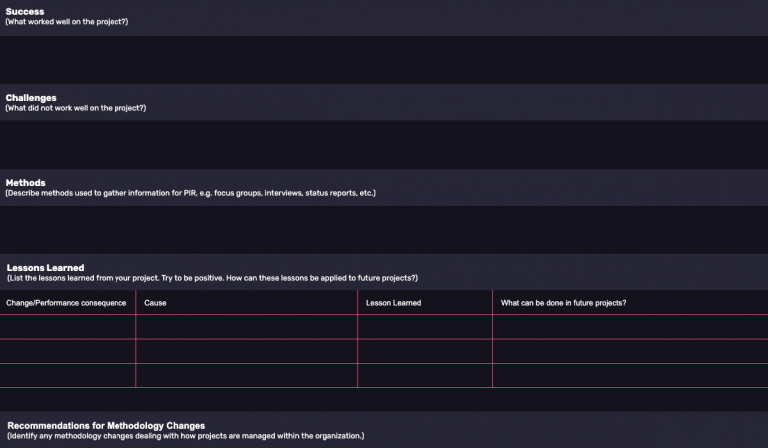
Task: Click first empty row under Cause column
Action: click(x=246, y=327)
